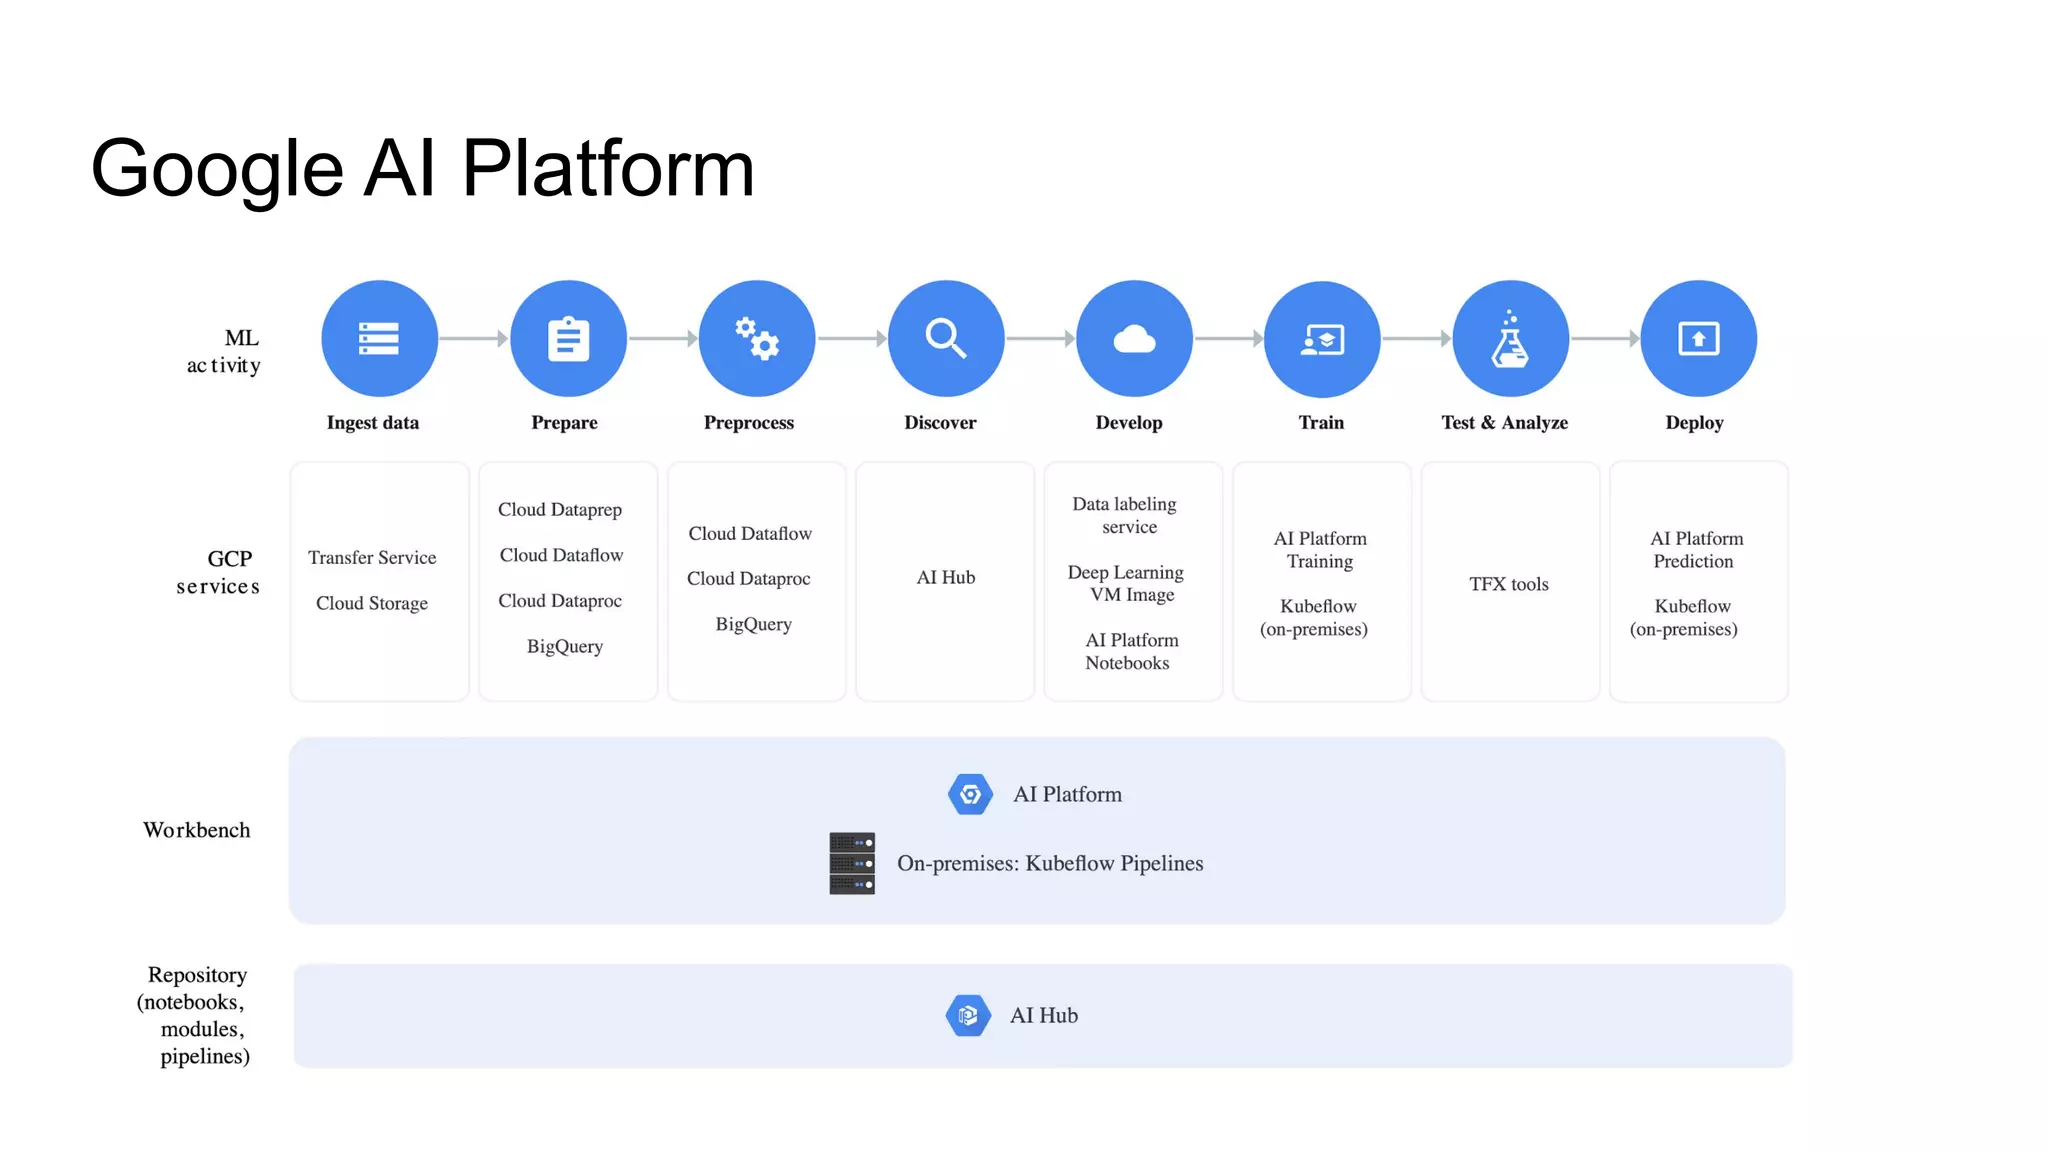Click 'Cloud Dataflow' in the Prepare card
The width and height of the screenshot is (2048, 1152).
point(561,555)
